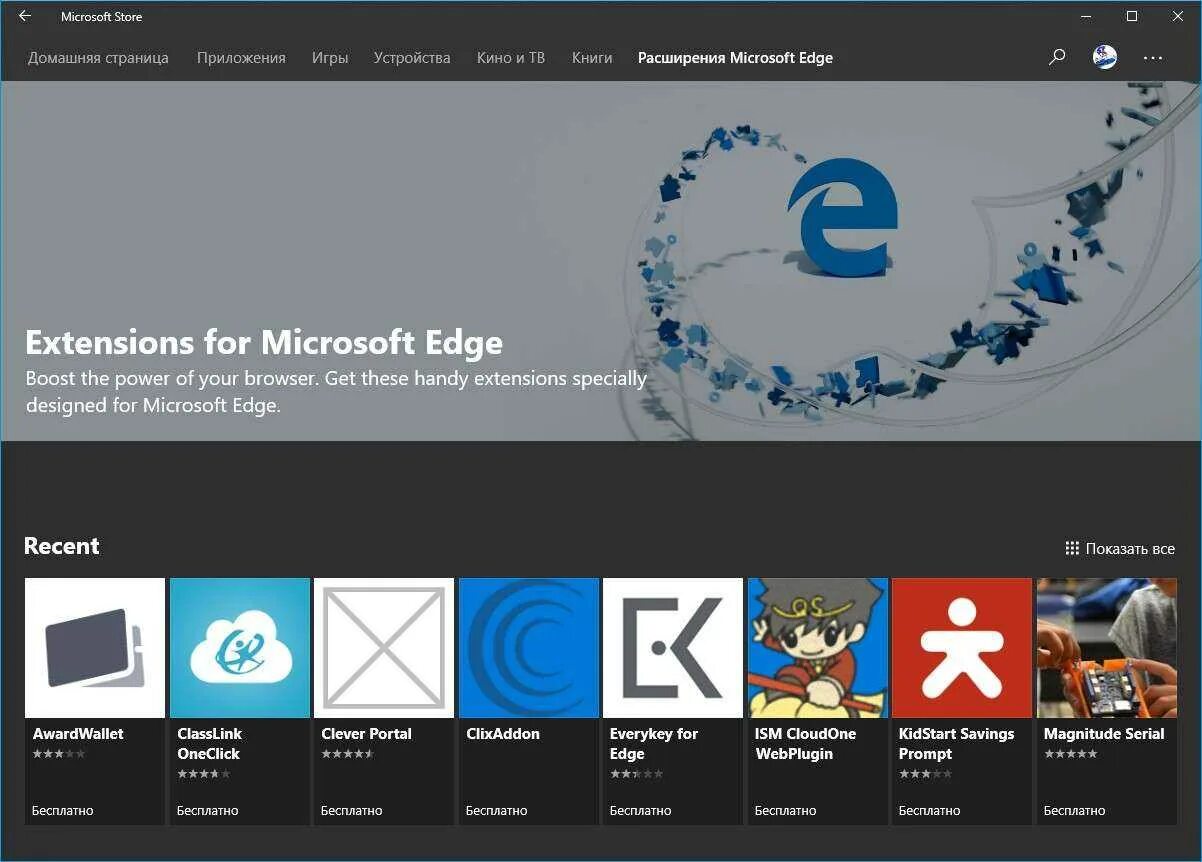Open the KidStart Savings Prompt icon

[x=962, y=648]
